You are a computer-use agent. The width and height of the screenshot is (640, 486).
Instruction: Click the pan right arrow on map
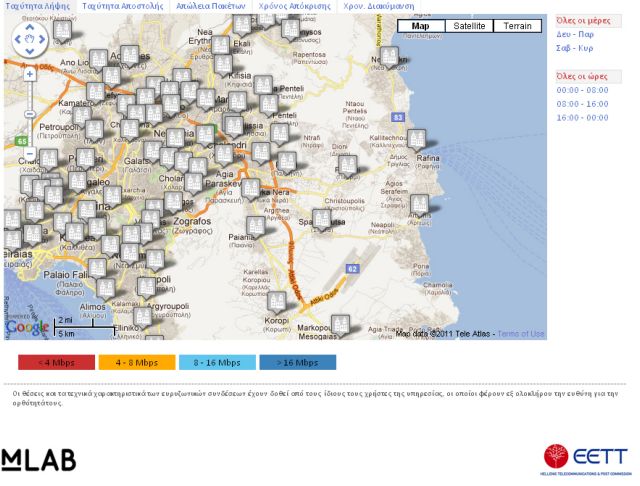(x=43, y=40)
